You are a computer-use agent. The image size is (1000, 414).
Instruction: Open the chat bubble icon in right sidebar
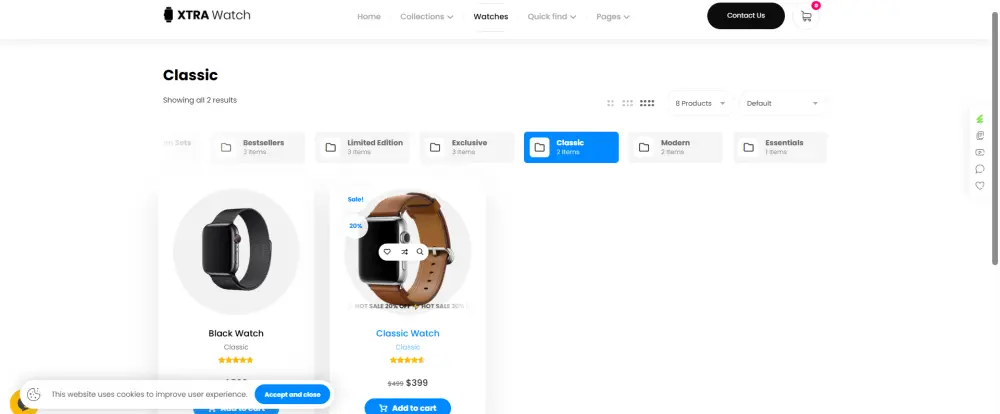pyautogui.click(x=980, y=169)
